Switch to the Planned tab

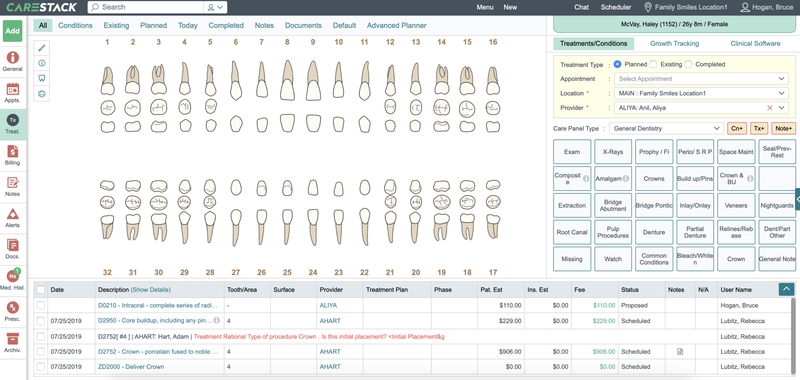pyautogui.click(x=154, y=26)
